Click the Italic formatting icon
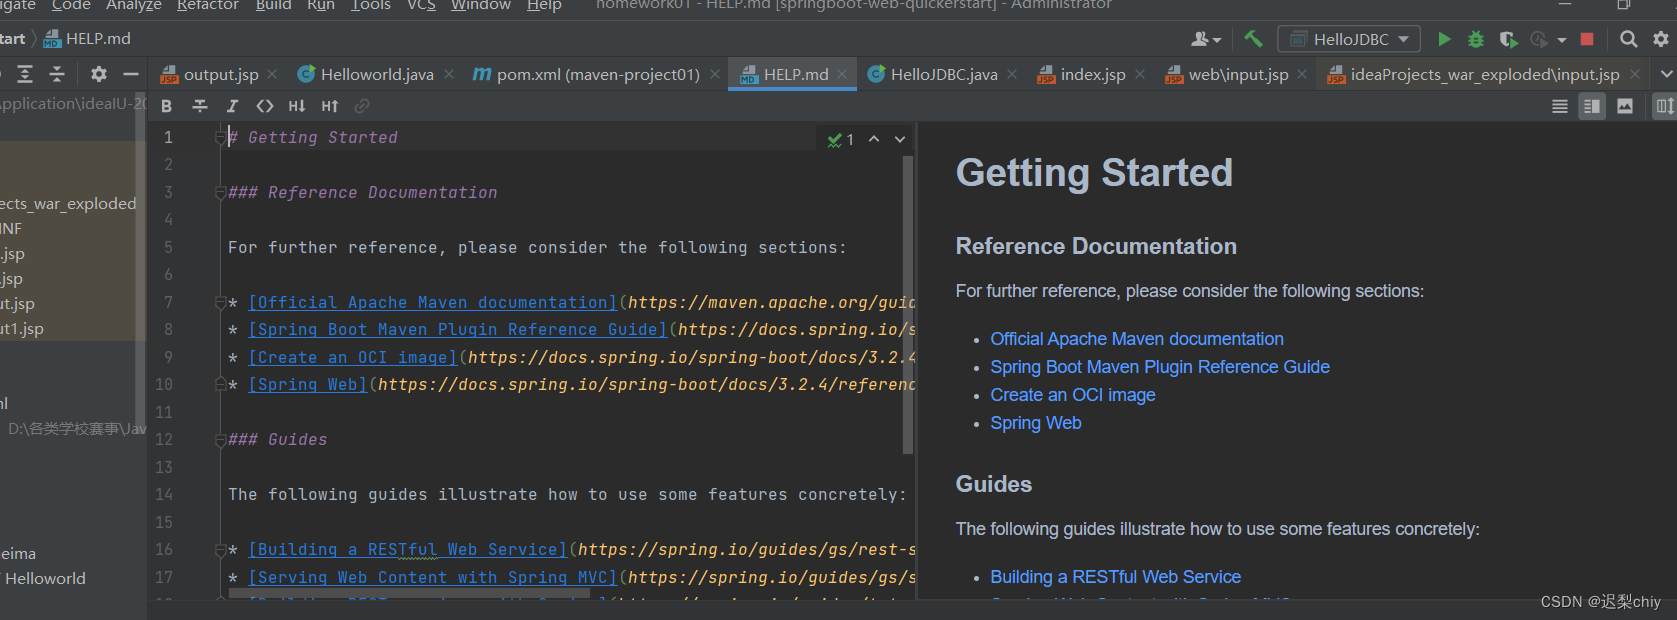 [x=232, y=106]
